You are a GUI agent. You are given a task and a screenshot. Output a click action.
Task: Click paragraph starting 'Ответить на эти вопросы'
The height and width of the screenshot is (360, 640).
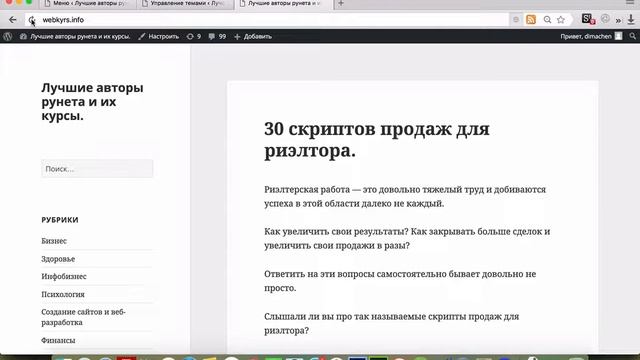tap(400, 281)
